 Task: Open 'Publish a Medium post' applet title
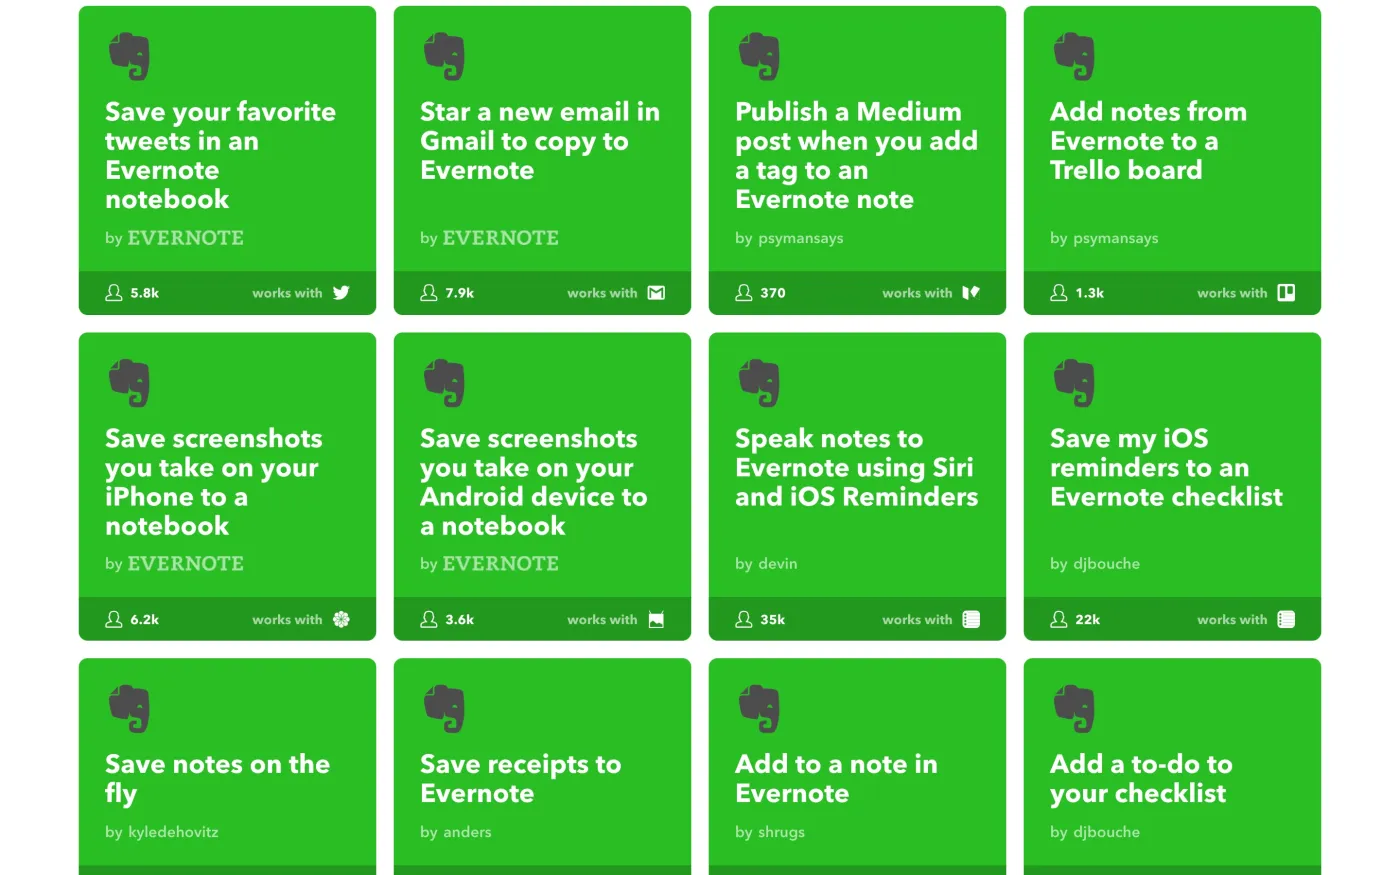(856, 155)
